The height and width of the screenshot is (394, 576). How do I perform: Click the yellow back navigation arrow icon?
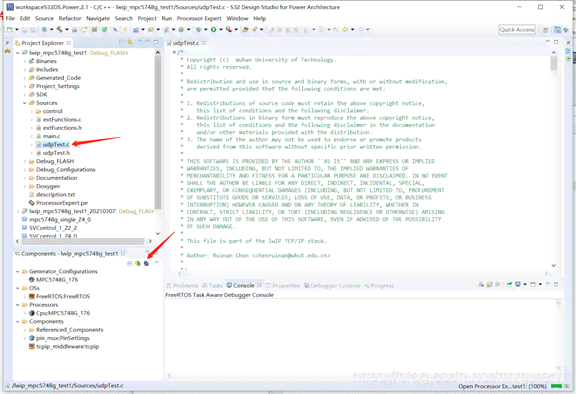(x=345, y=29)
